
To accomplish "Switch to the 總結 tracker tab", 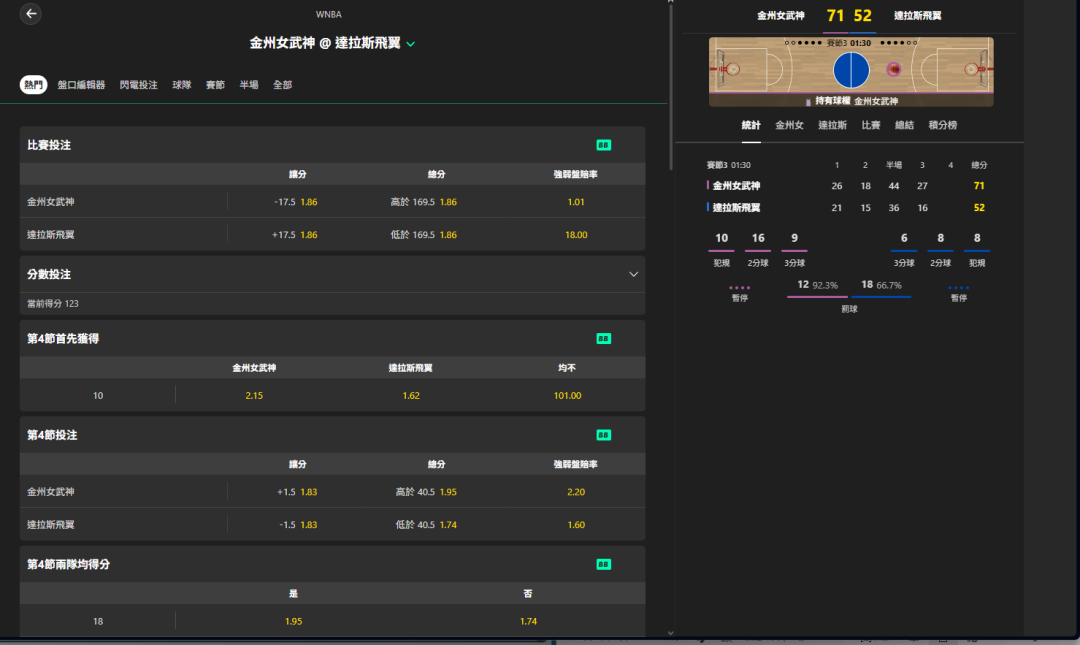I will click(904, 125).
